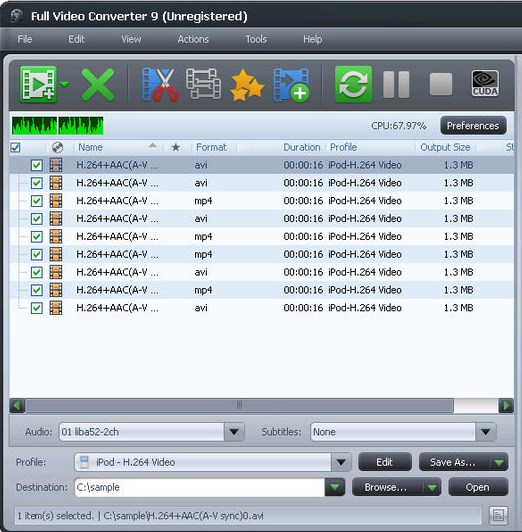
Task: Click the Pause toolbar button
Action: pos(396,84)
